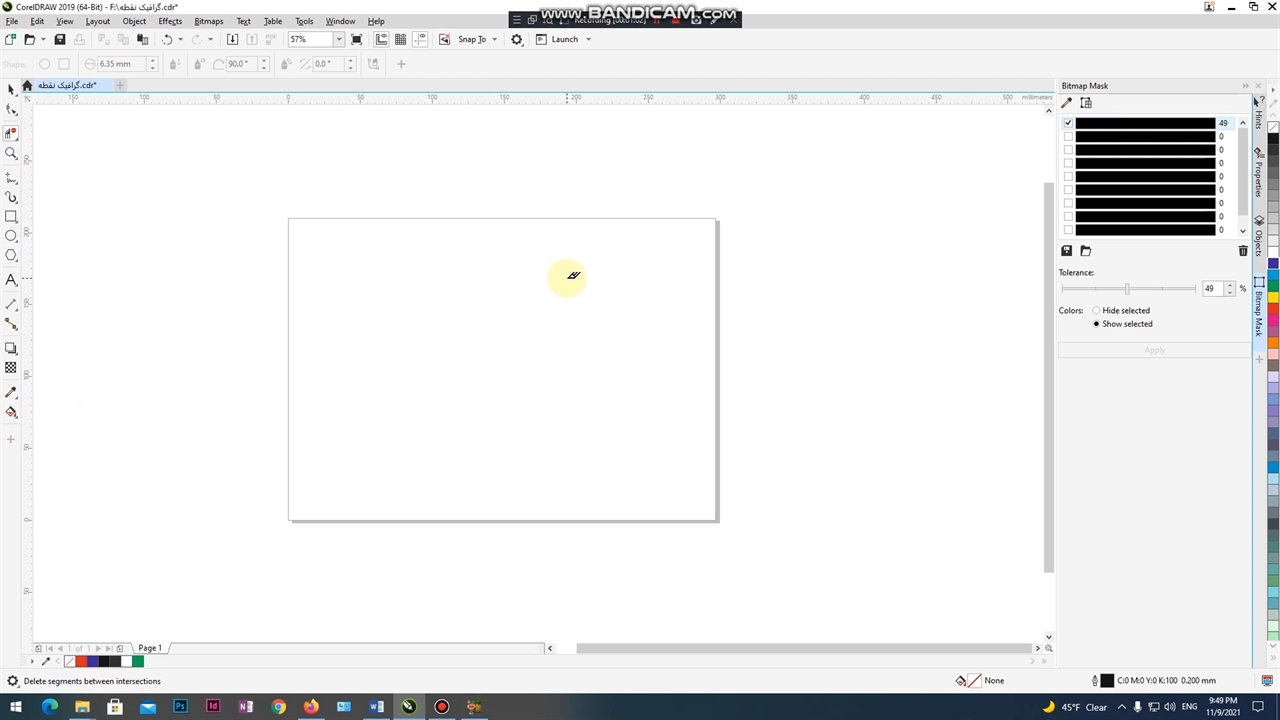Image resolution: width=1280 pixels, height=720 pixels.
Task: Expand the Snap To dropdown
Action: [x=494, y=39]
